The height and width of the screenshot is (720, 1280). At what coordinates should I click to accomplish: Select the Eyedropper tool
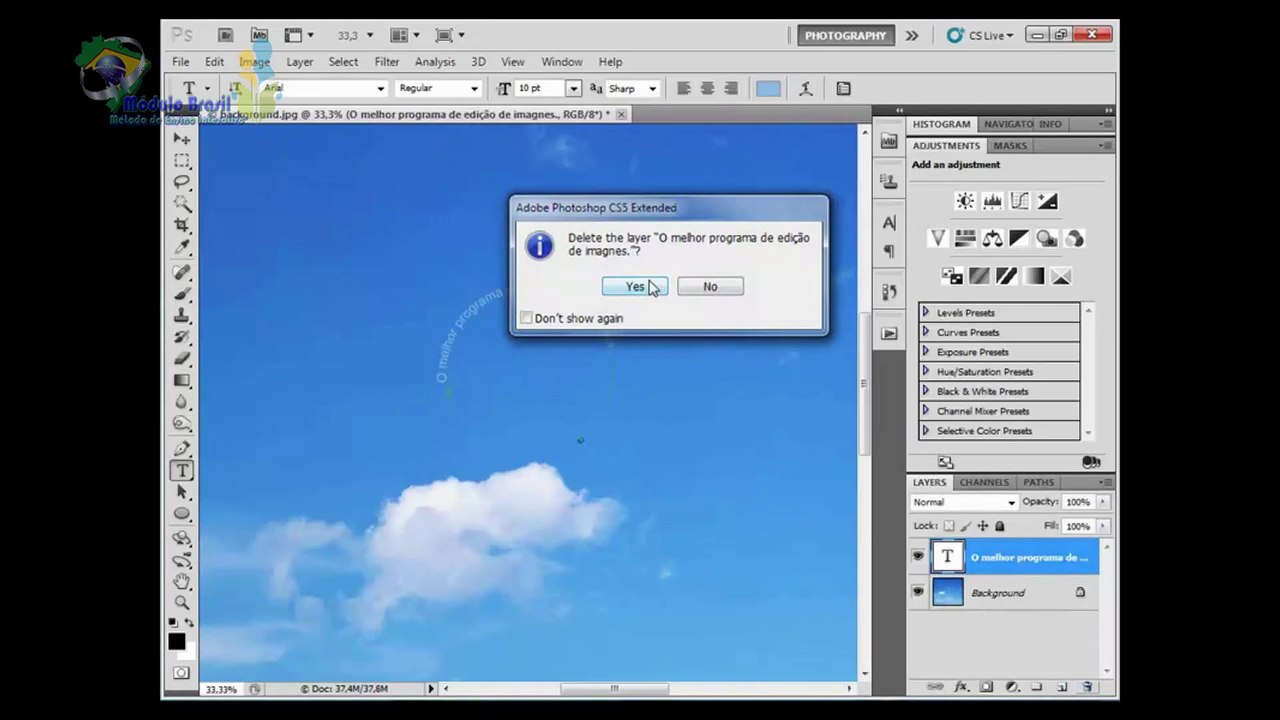pos(182,247)
